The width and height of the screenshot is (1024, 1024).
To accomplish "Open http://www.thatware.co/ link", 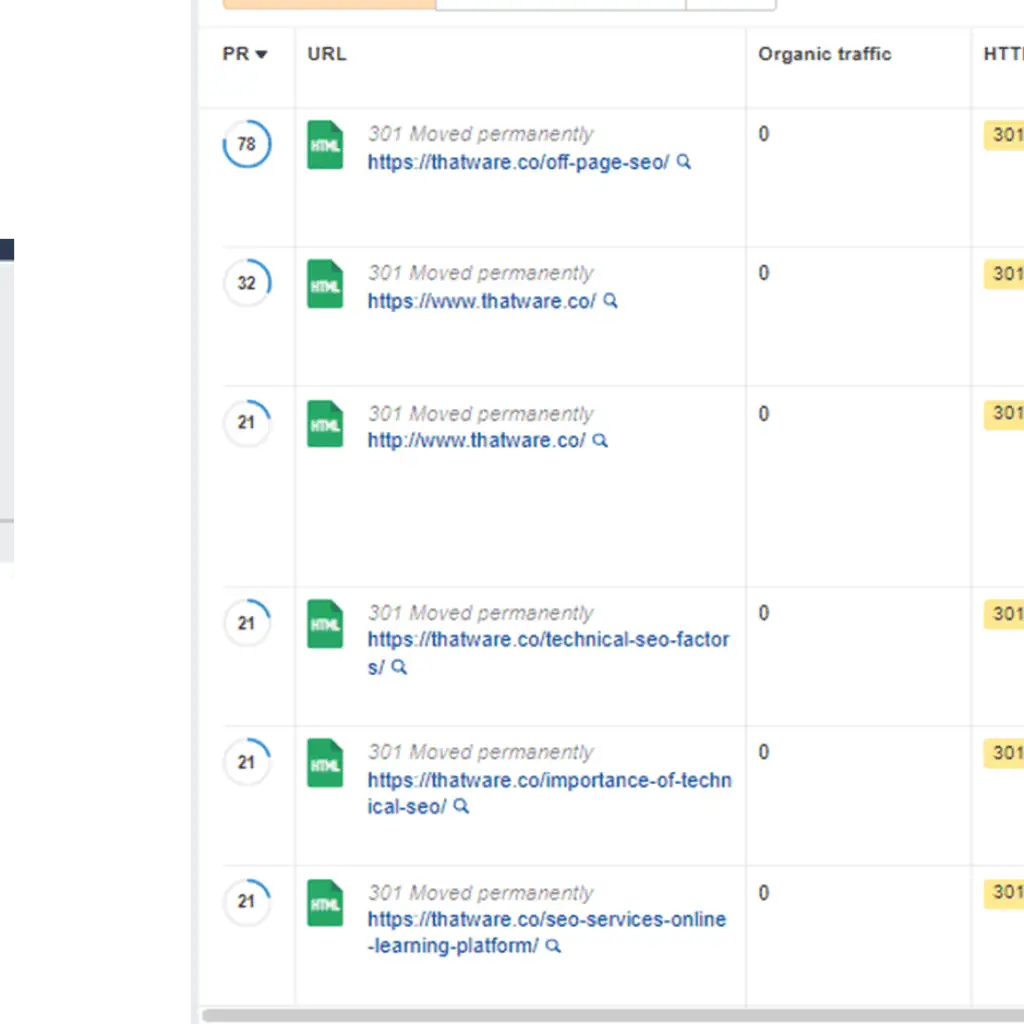I will click(476, 441).
